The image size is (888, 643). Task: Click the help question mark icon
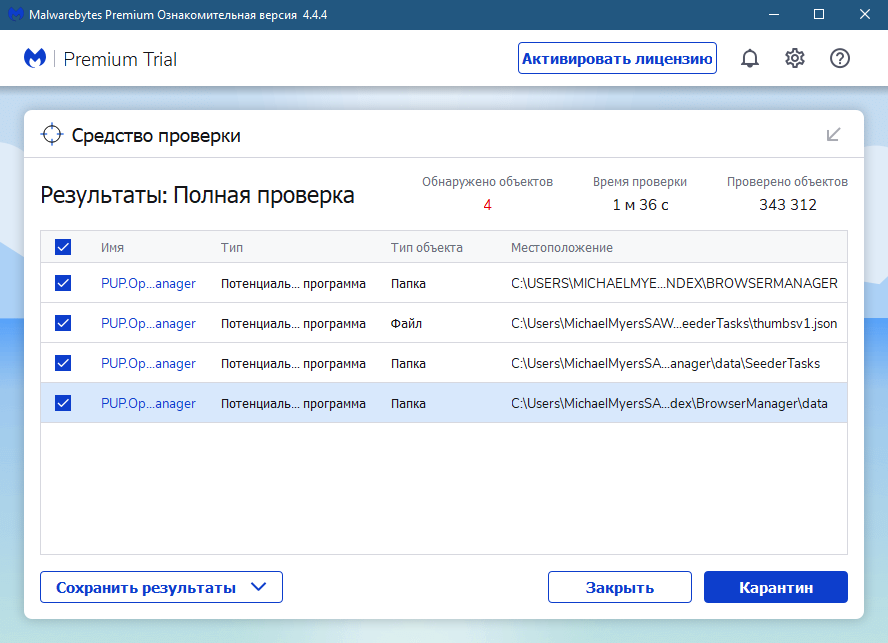839,58
